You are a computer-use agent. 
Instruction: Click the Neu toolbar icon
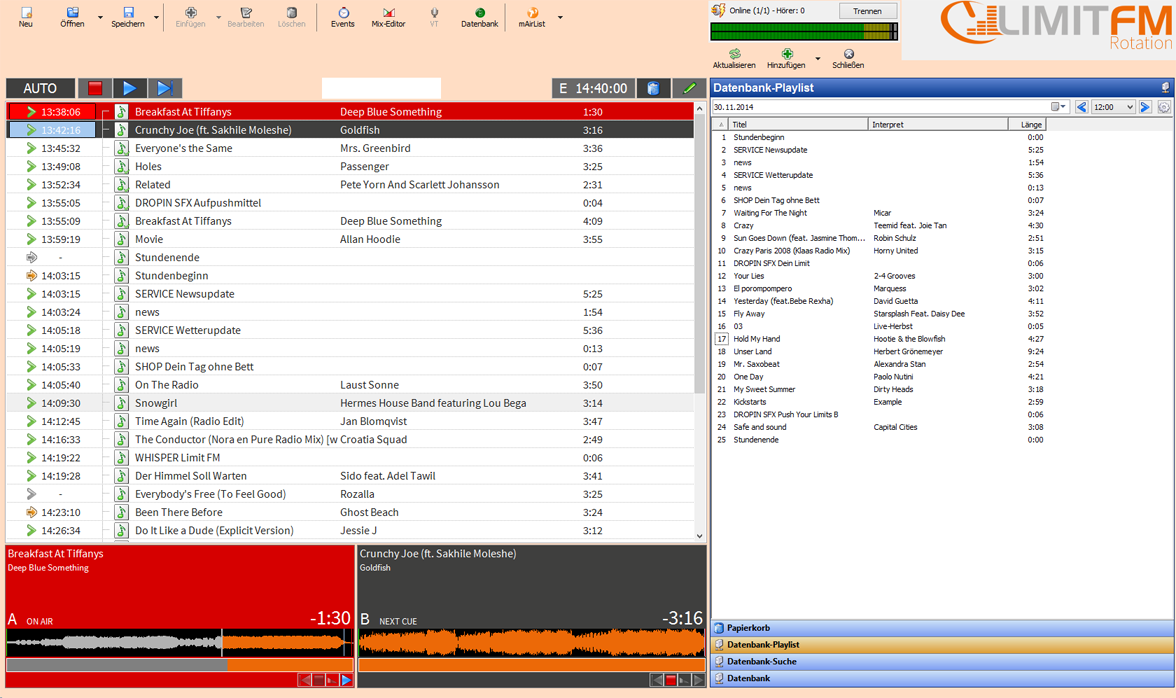point(26,15)
